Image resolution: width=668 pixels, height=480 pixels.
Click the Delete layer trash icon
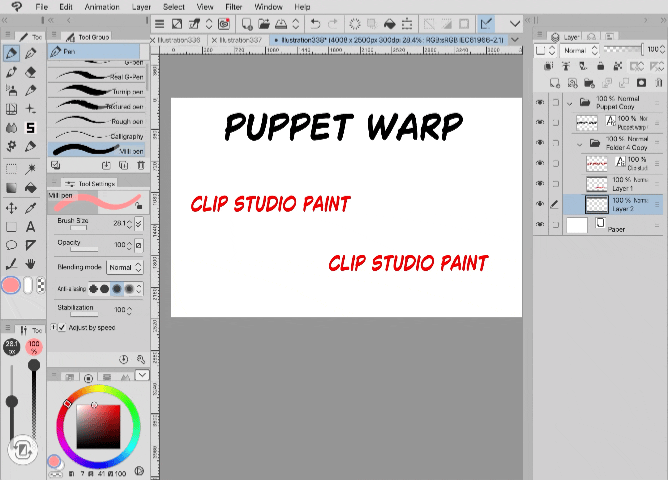point(659,83)
